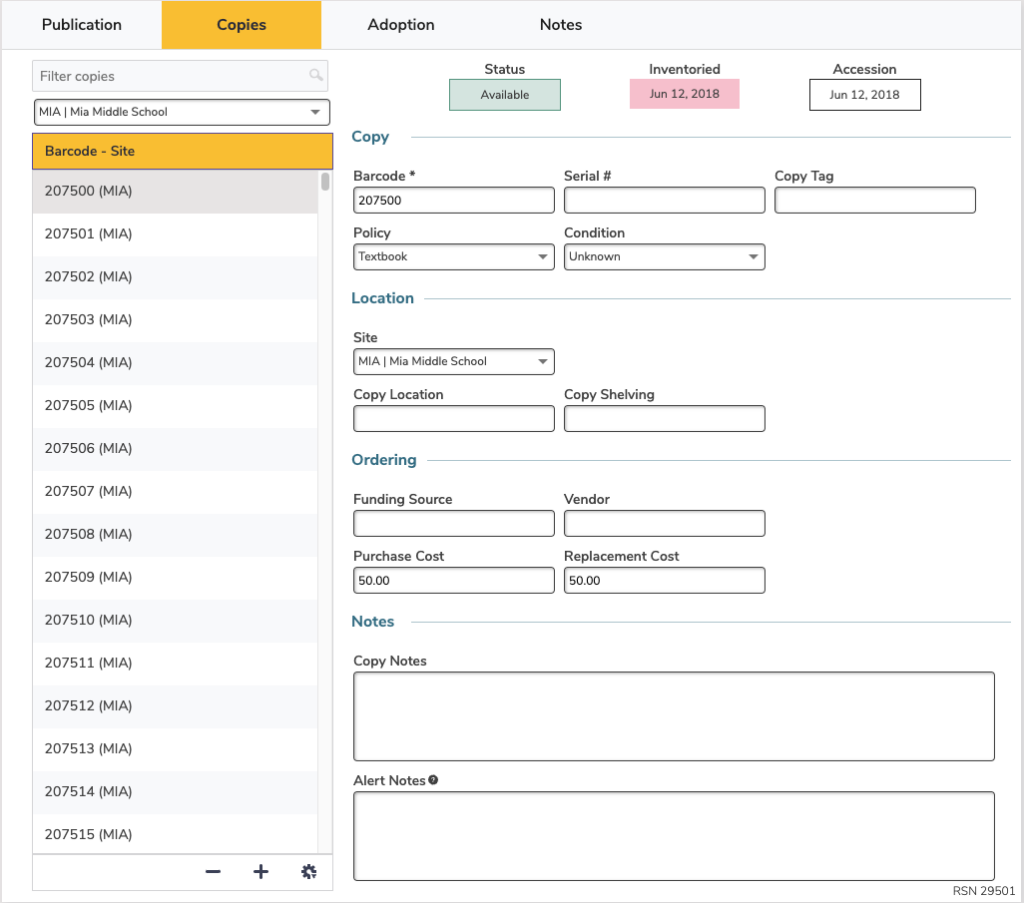Image resolution: width=1024 pixels, height=903 pixels.
Task: Click the Purchase Cost field
Action: tap(453, 580)
